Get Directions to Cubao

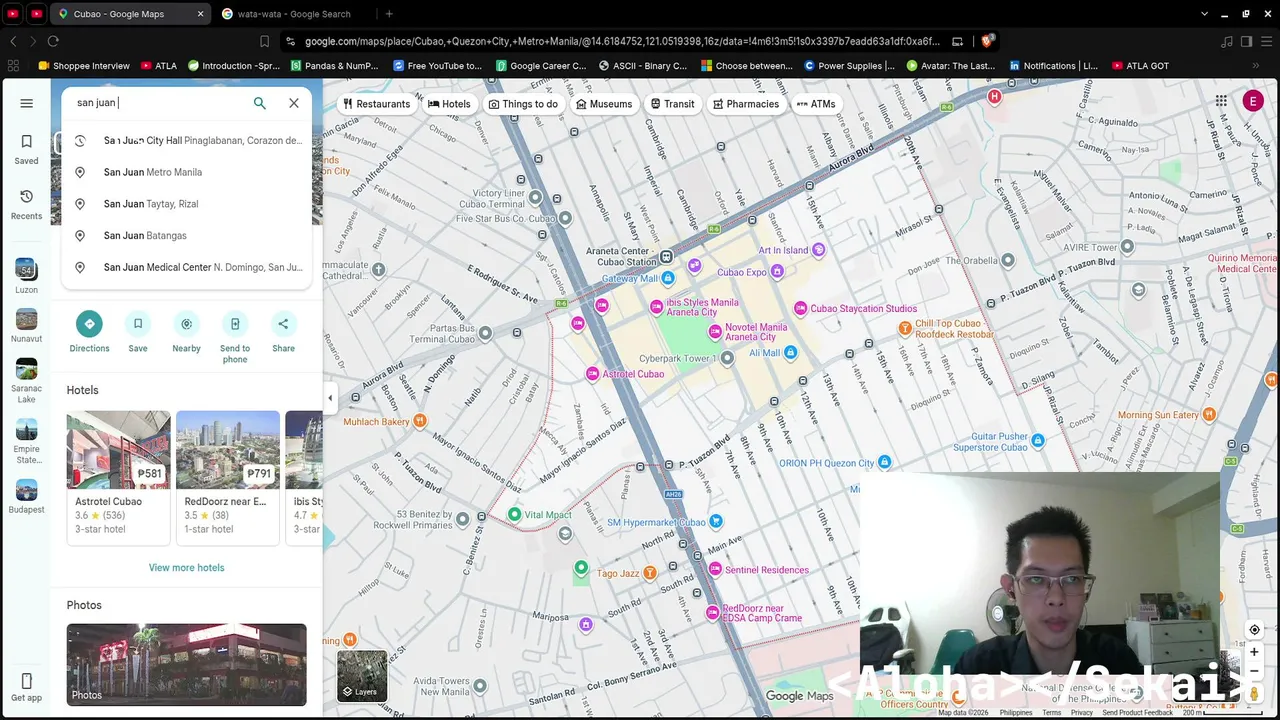[89, 332]
